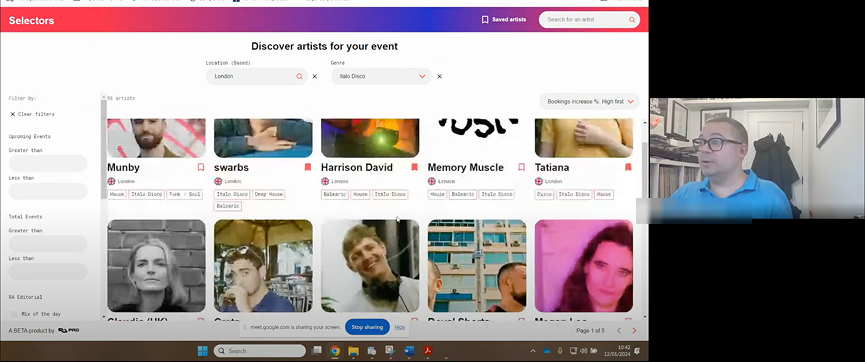Click the magnifier icon in the Location field

coord(300,77)
